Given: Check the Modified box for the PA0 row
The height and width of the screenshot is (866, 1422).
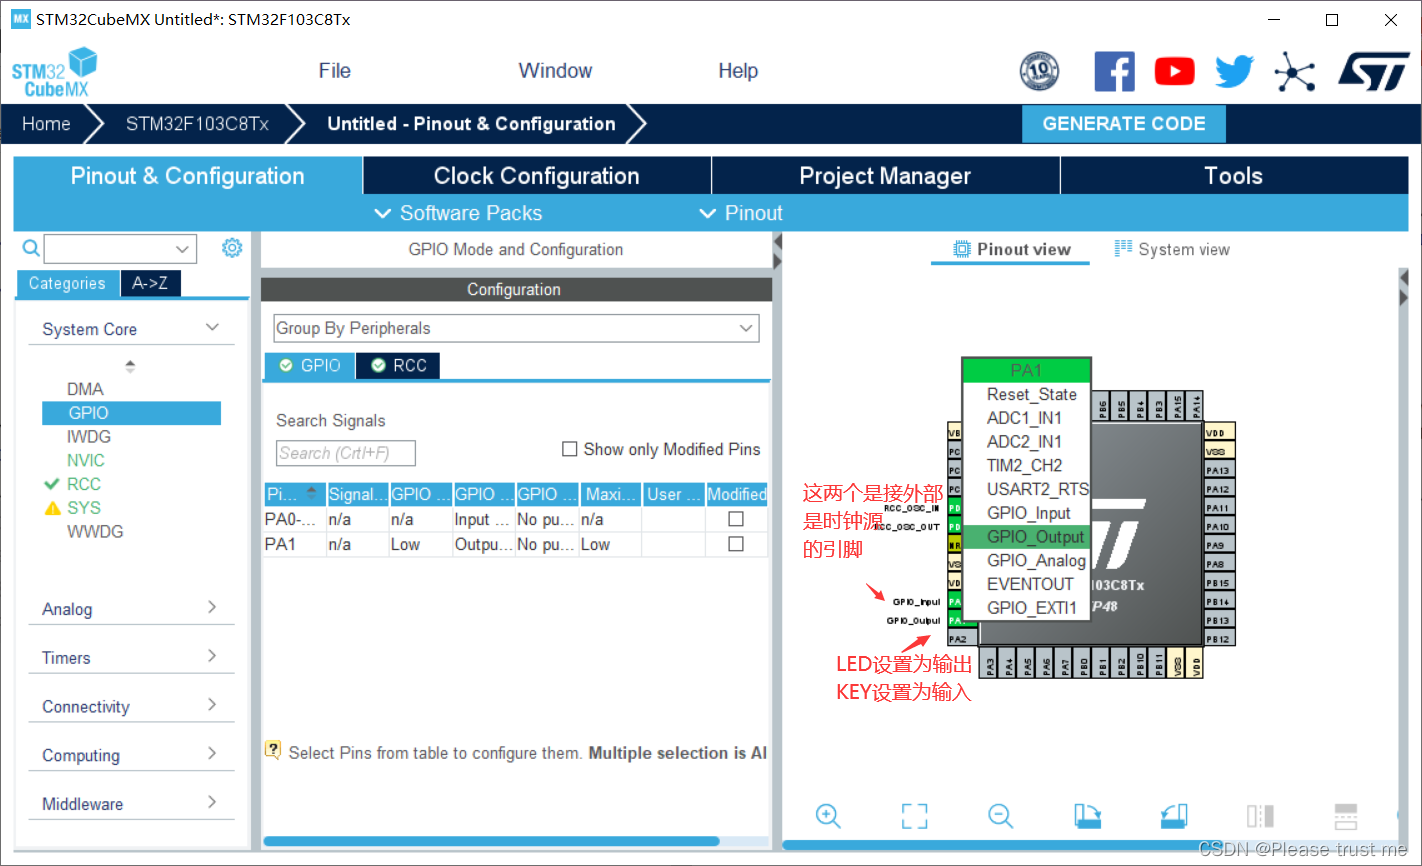Looking at the screenshot, I should coord(736,519).
